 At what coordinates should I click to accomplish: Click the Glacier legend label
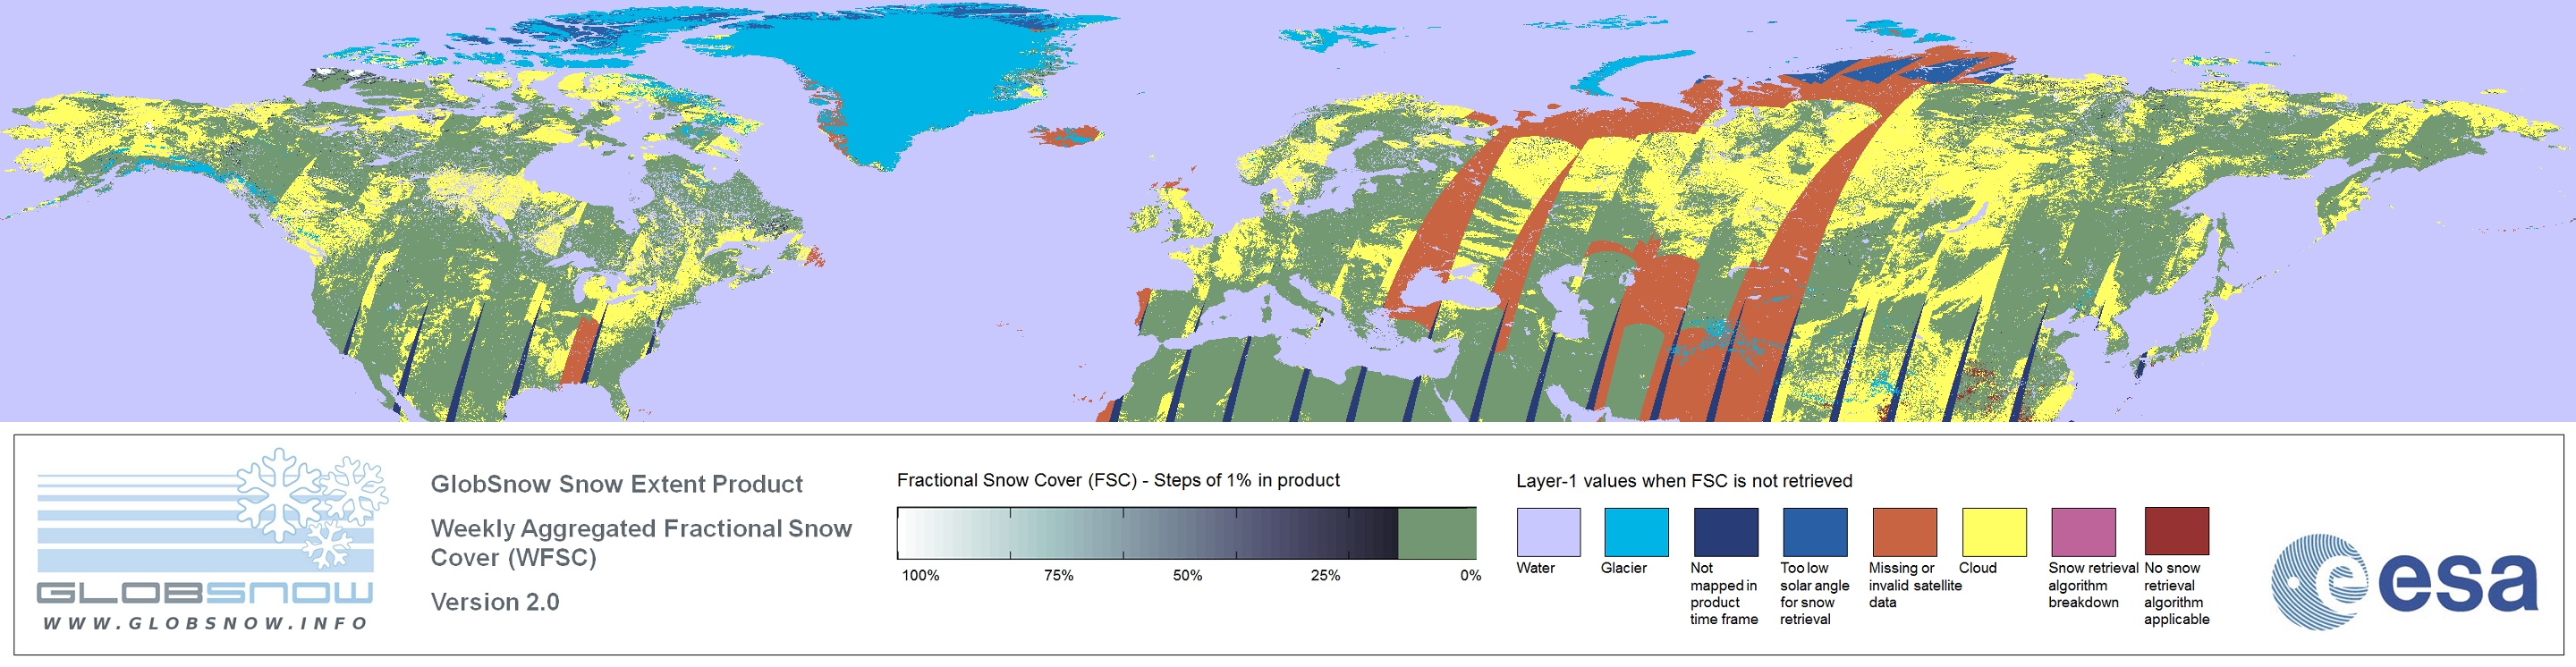1623,568
